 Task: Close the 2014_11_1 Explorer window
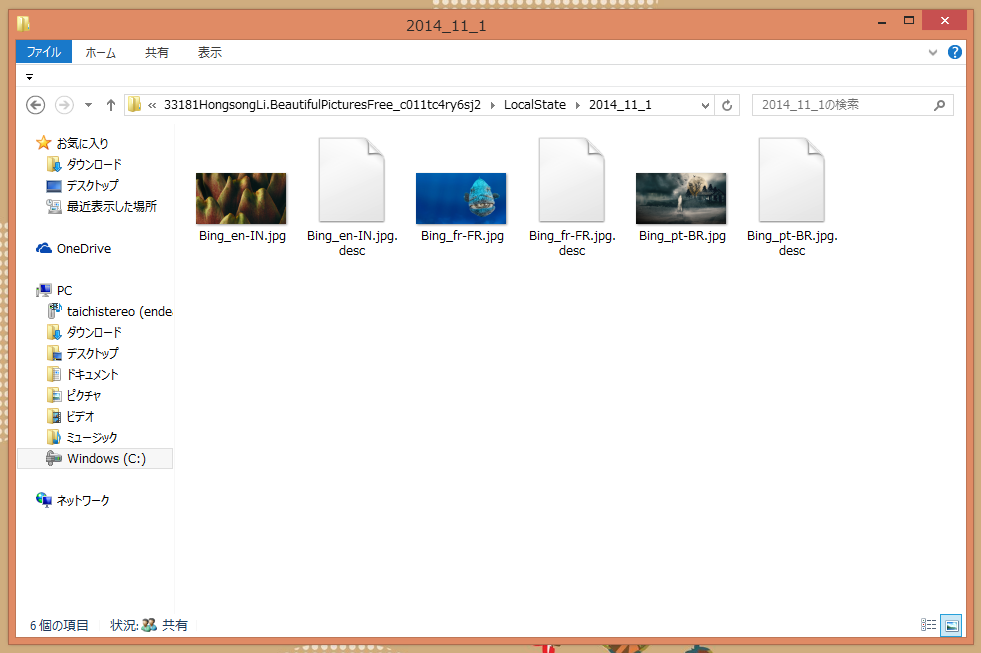click(x=945, y=21)
